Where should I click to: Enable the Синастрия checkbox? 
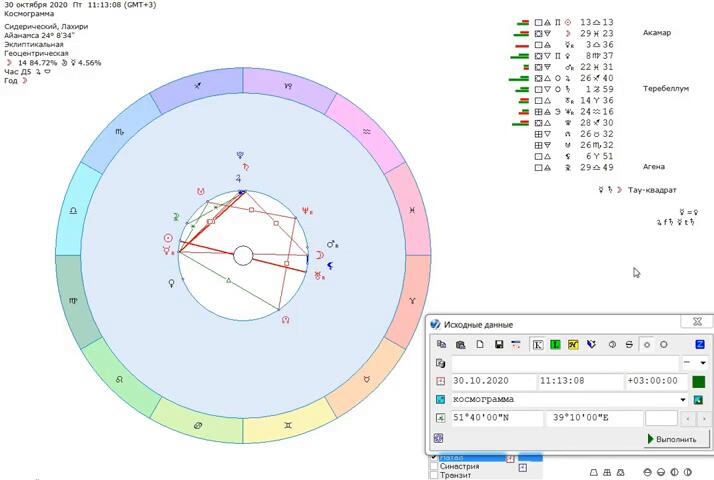pyautogui.click(x=433, y=466)
